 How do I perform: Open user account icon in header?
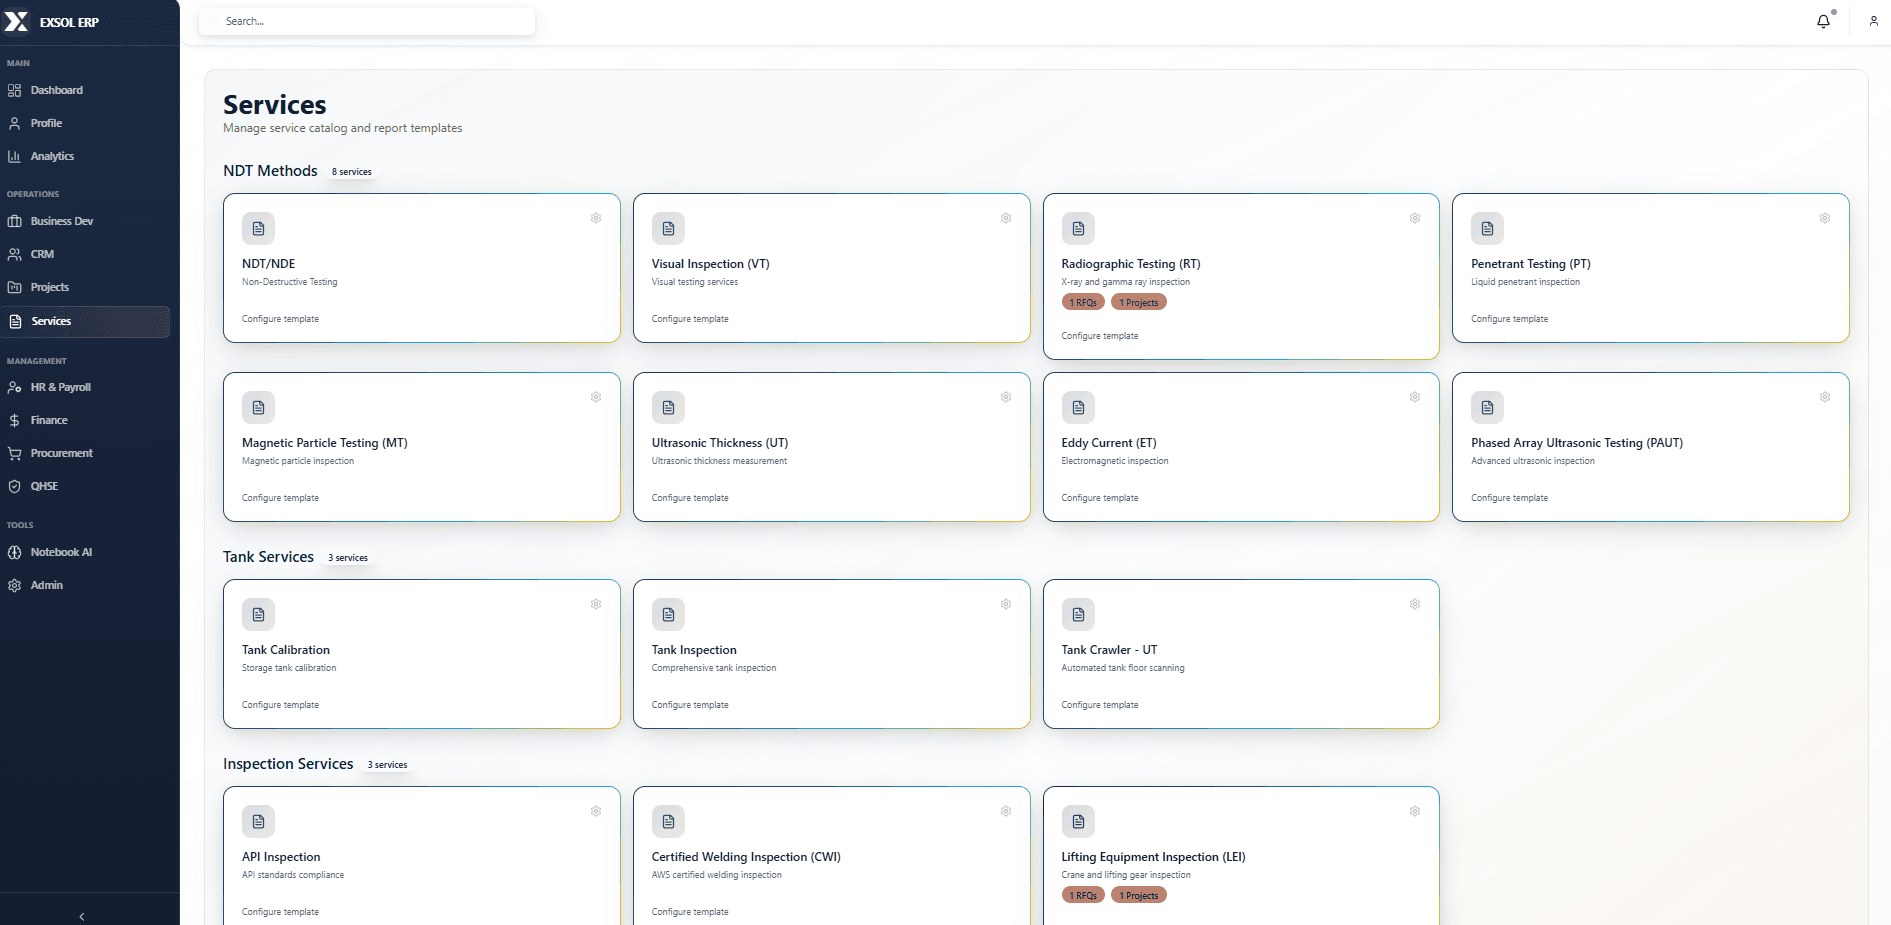[x=1873, y=21]
